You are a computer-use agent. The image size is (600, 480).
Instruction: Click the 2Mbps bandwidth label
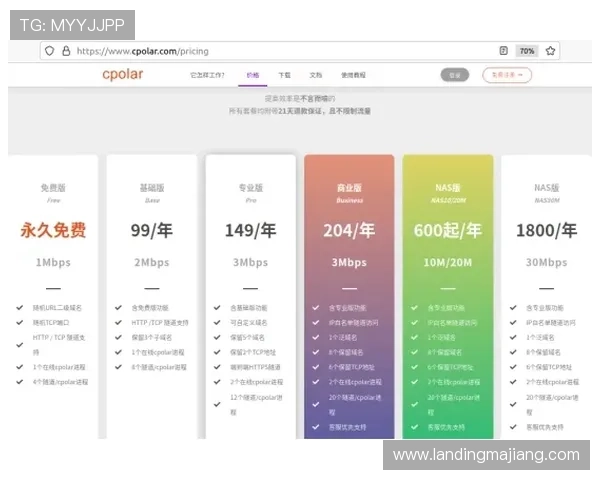pos(152,263)
